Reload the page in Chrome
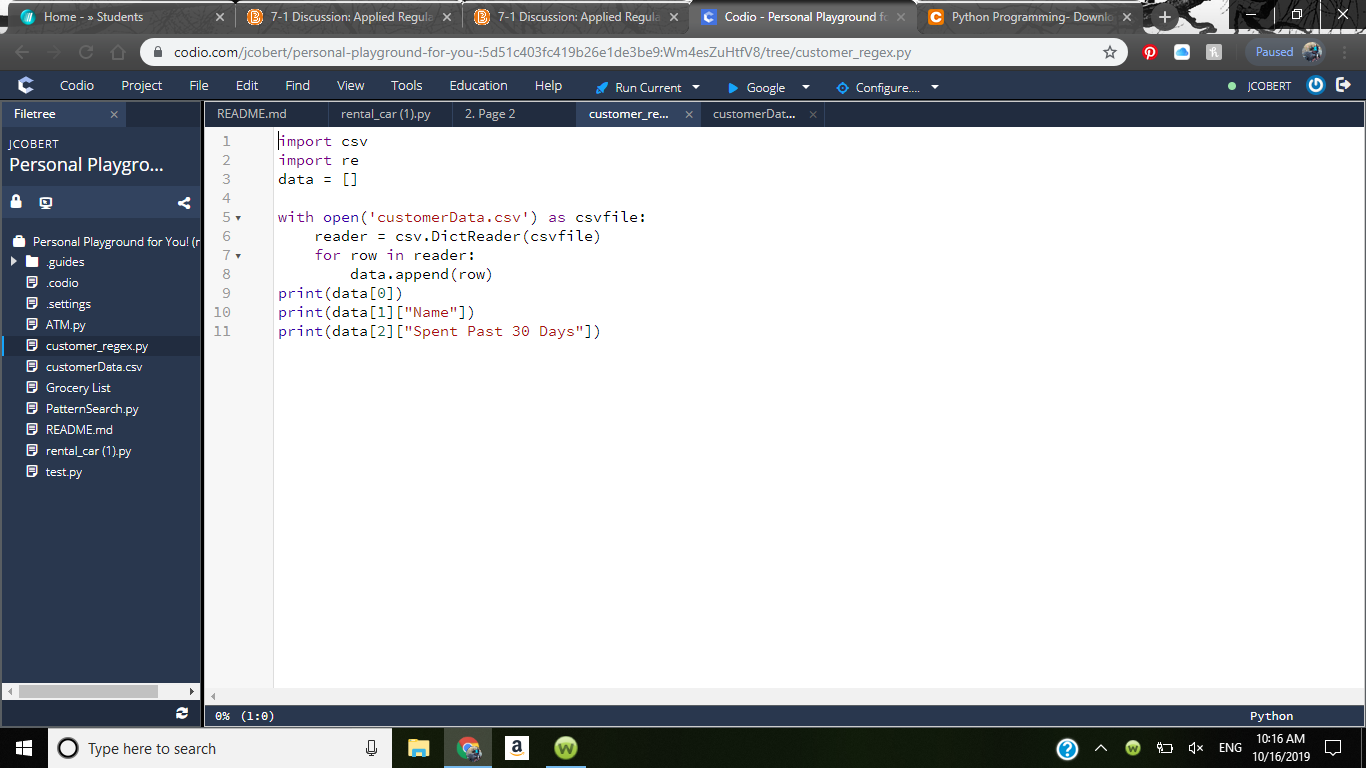This screenshot has width=1366, height=768. (86, 52)
